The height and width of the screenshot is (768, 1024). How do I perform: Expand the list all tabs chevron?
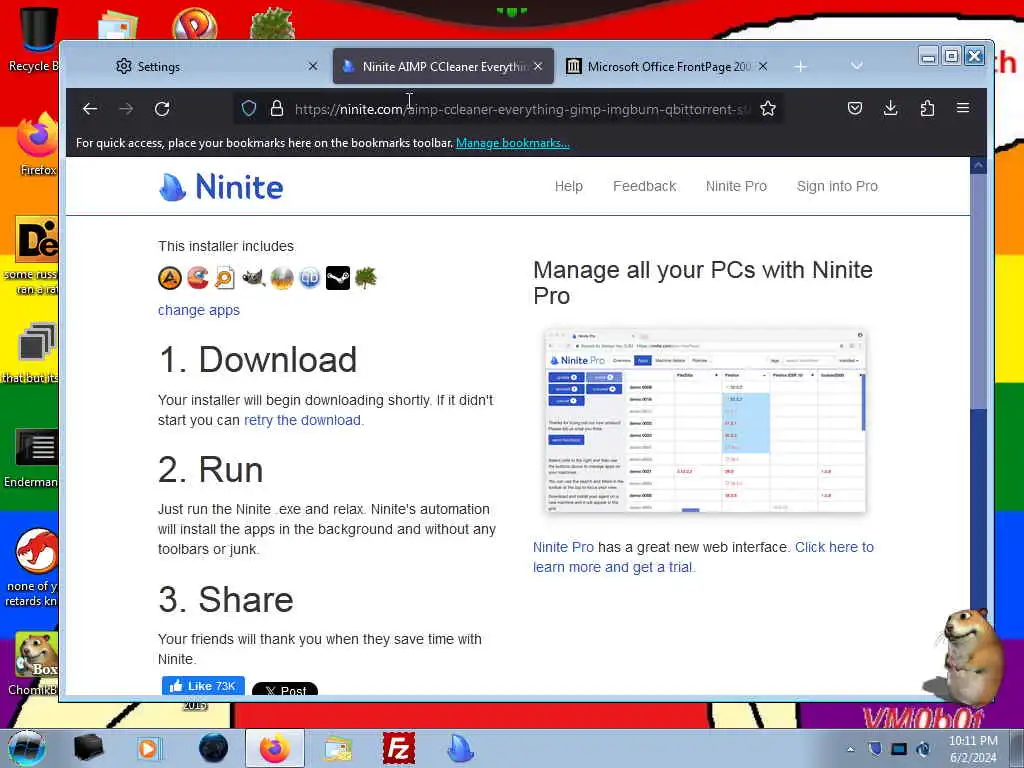click(x=857, y=66)
